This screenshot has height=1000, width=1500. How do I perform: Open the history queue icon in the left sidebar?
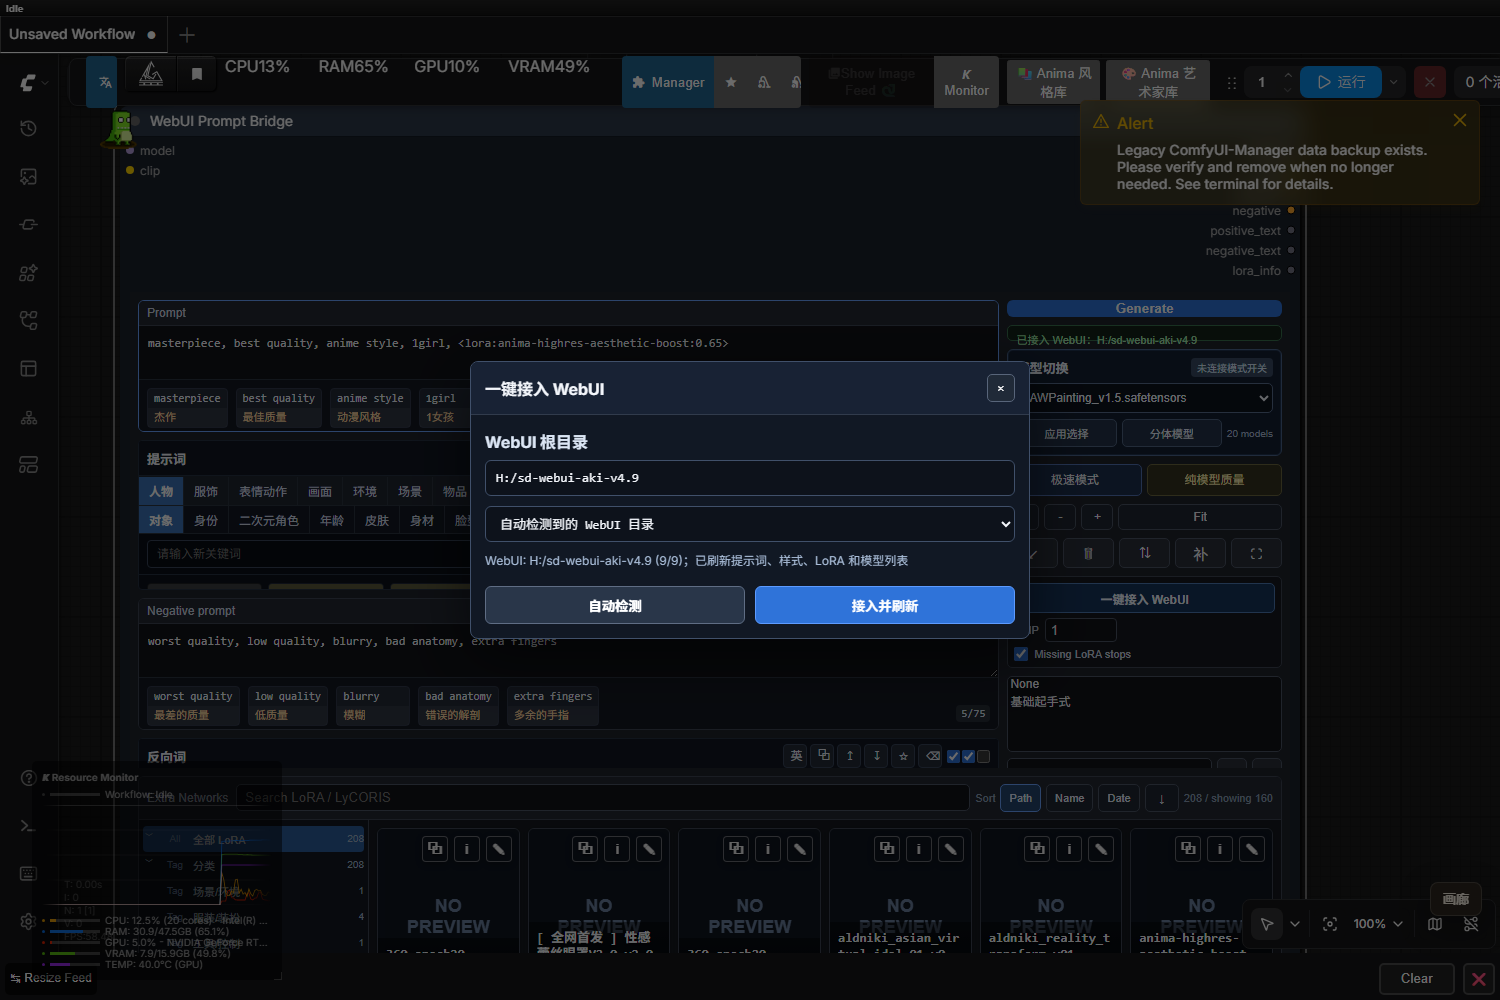[29, 128]
